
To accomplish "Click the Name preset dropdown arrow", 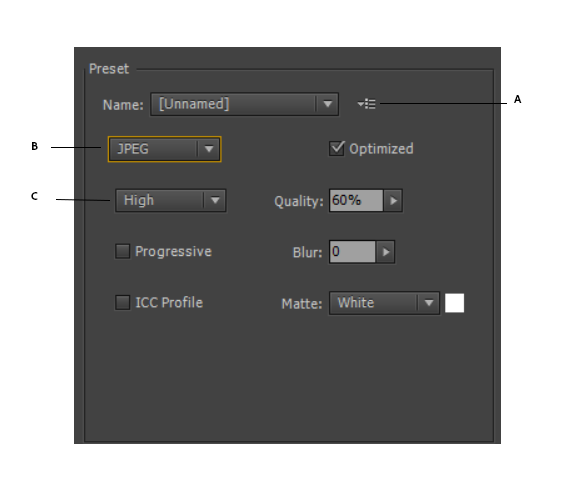I will tap(327, 104).
